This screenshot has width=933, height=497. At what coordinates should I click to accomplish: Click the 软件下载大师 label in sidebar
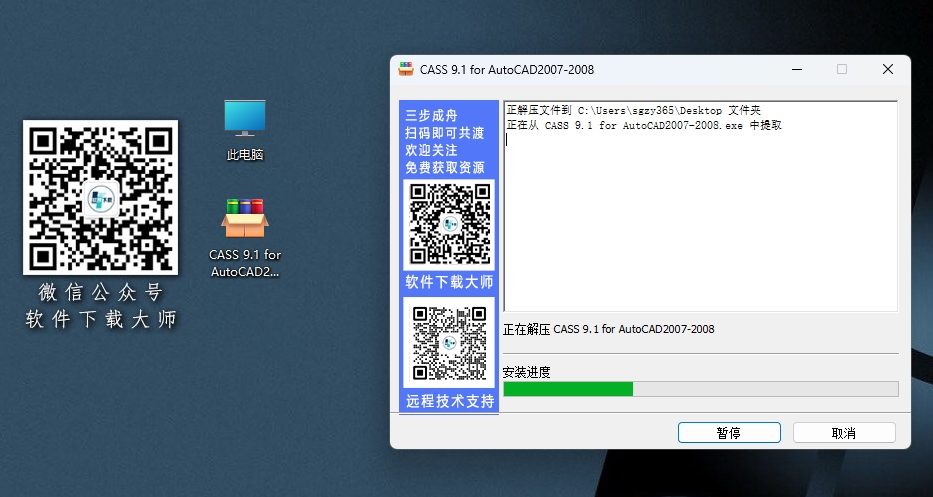pyautogui.click(x=449, y=282)
